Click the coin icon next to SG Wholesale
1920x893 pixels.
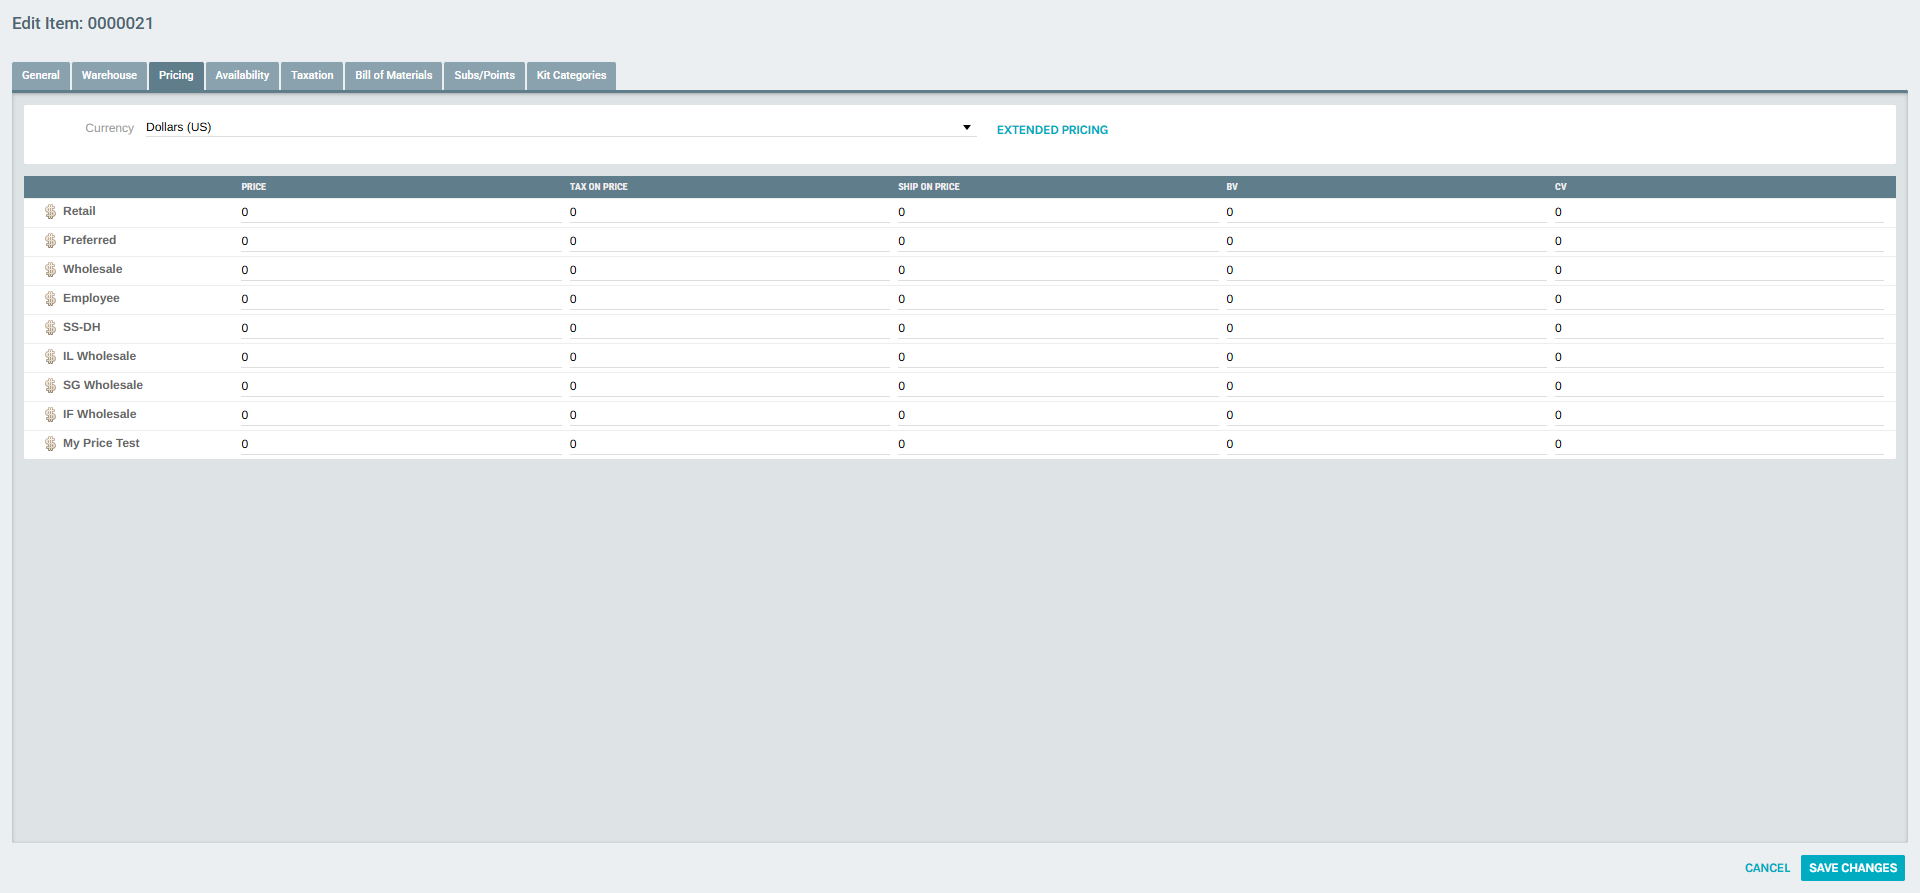(x=50, y=386)
